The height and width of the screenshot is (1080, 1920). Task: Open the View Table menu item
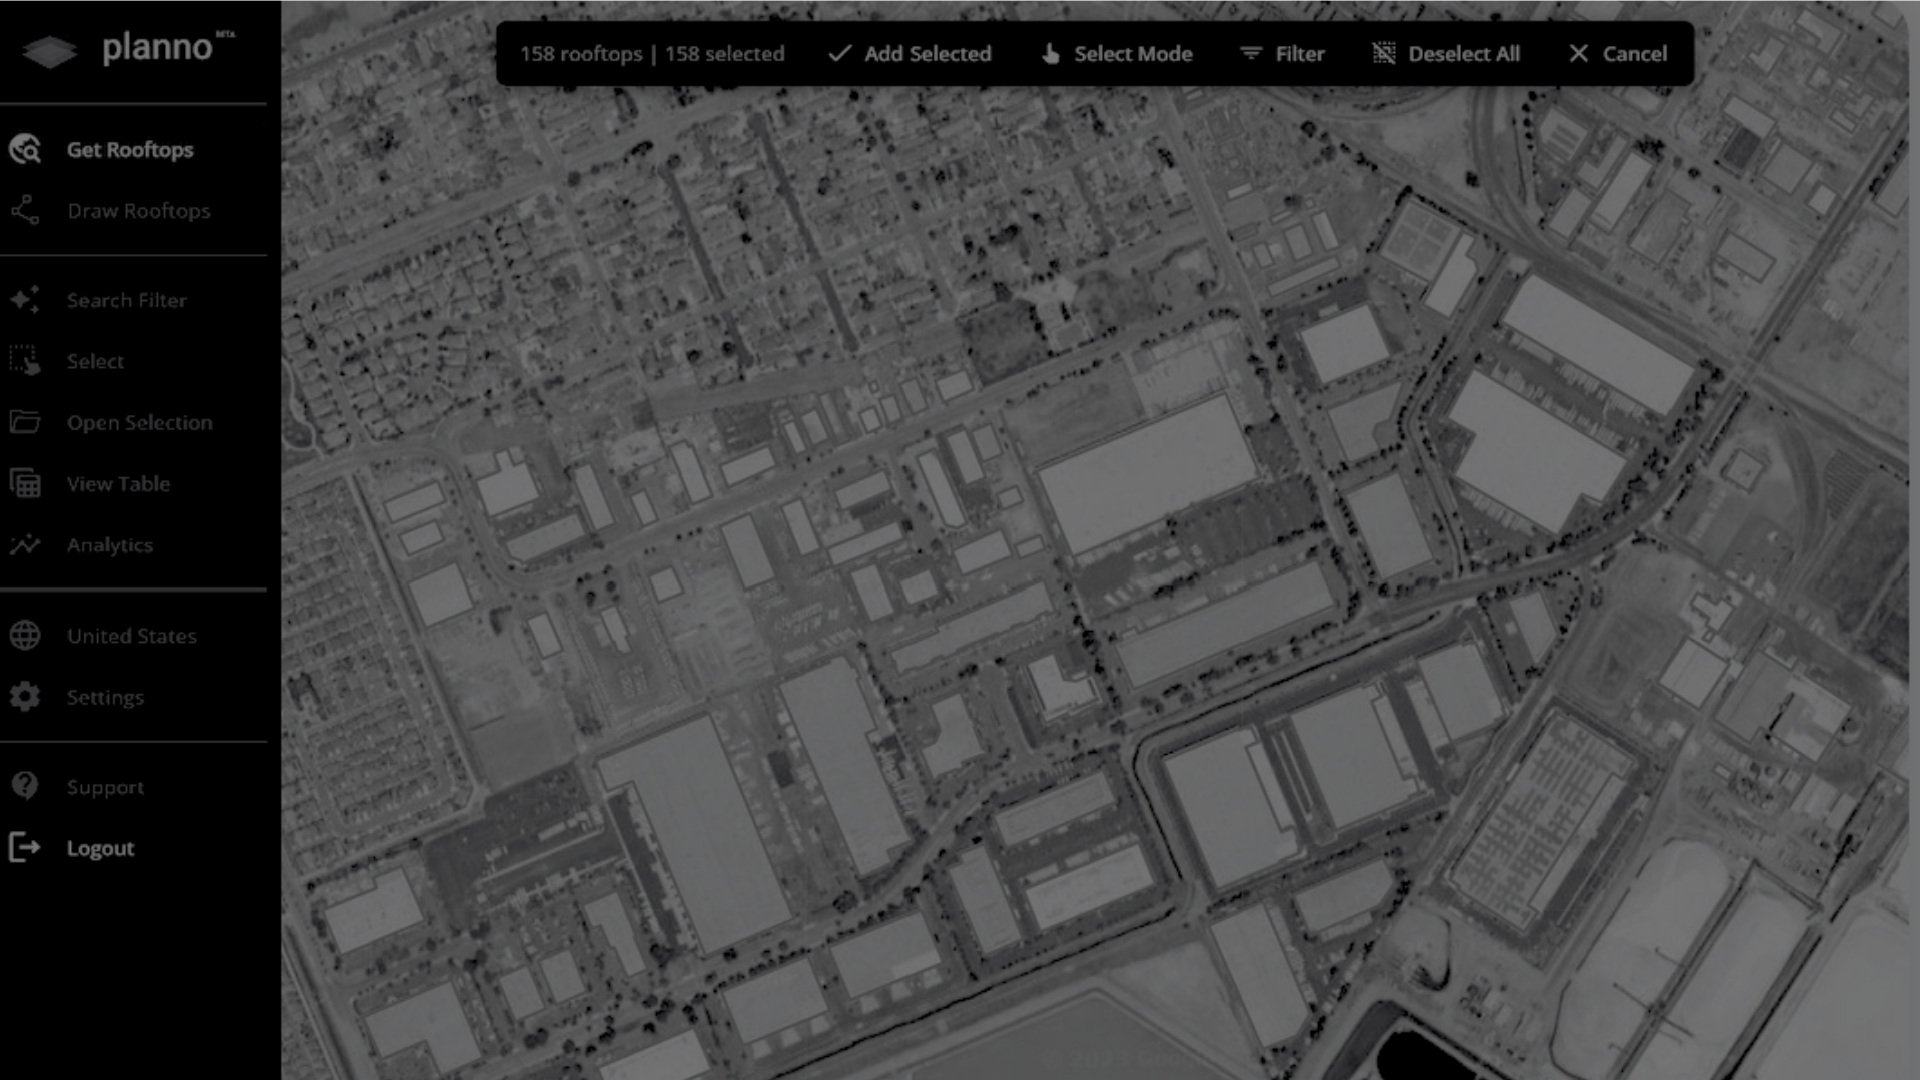(x=118, y=484)
